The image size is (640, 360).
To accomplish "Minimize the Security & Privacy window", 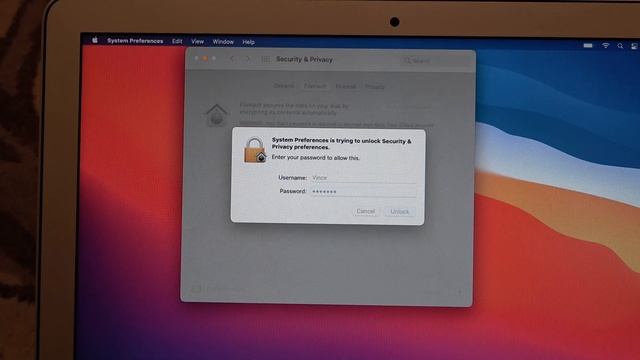I will (x=205, y=58).
